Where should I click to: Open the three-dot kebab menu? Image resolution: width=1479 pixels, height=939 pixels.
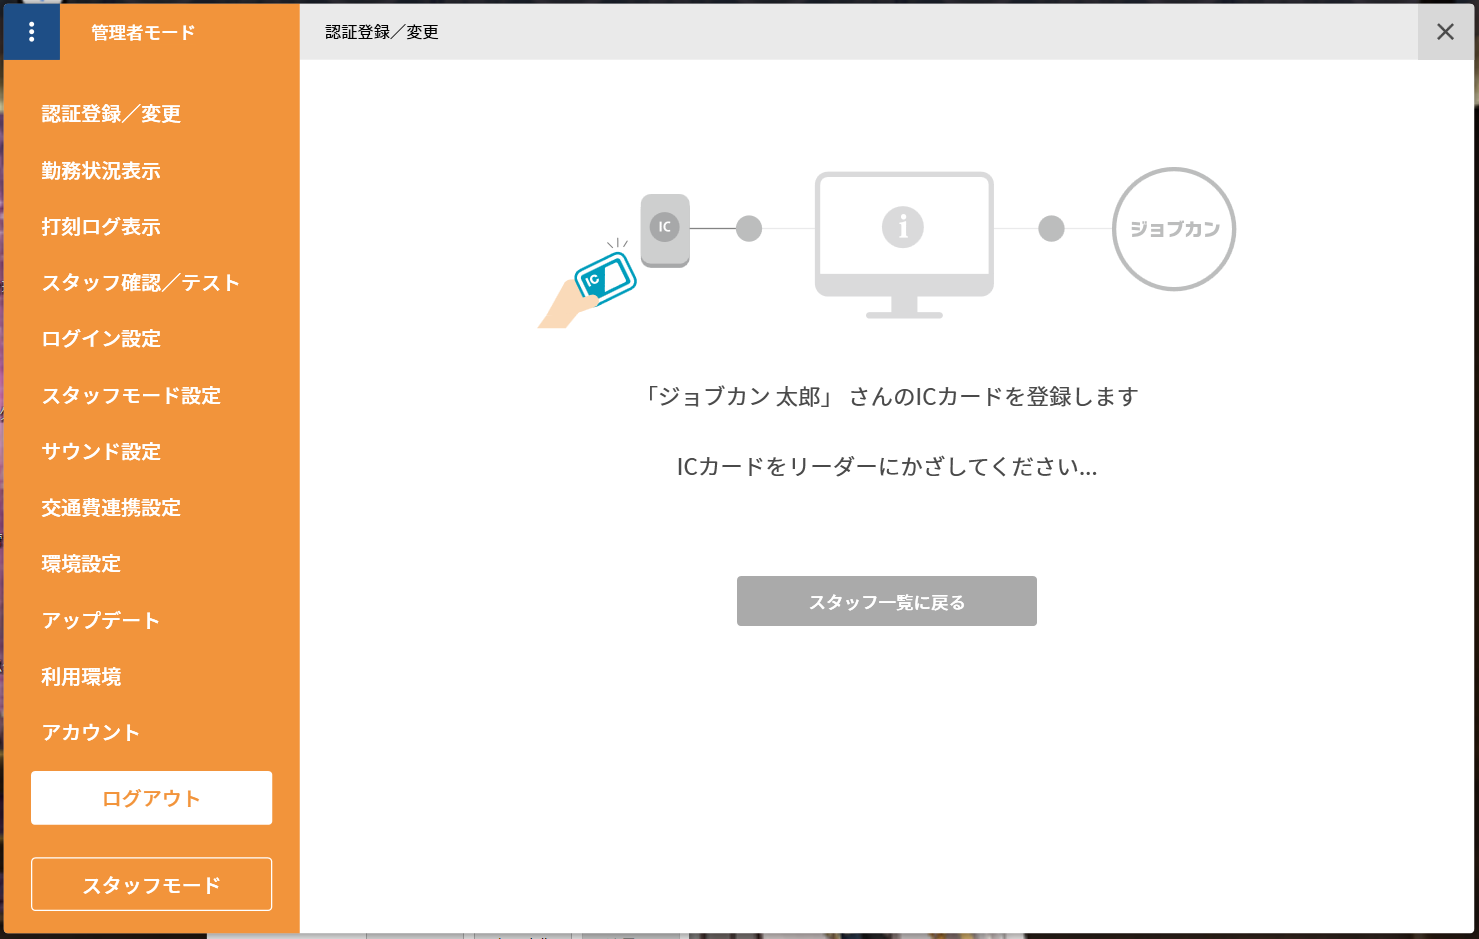[x=31, y=32]
